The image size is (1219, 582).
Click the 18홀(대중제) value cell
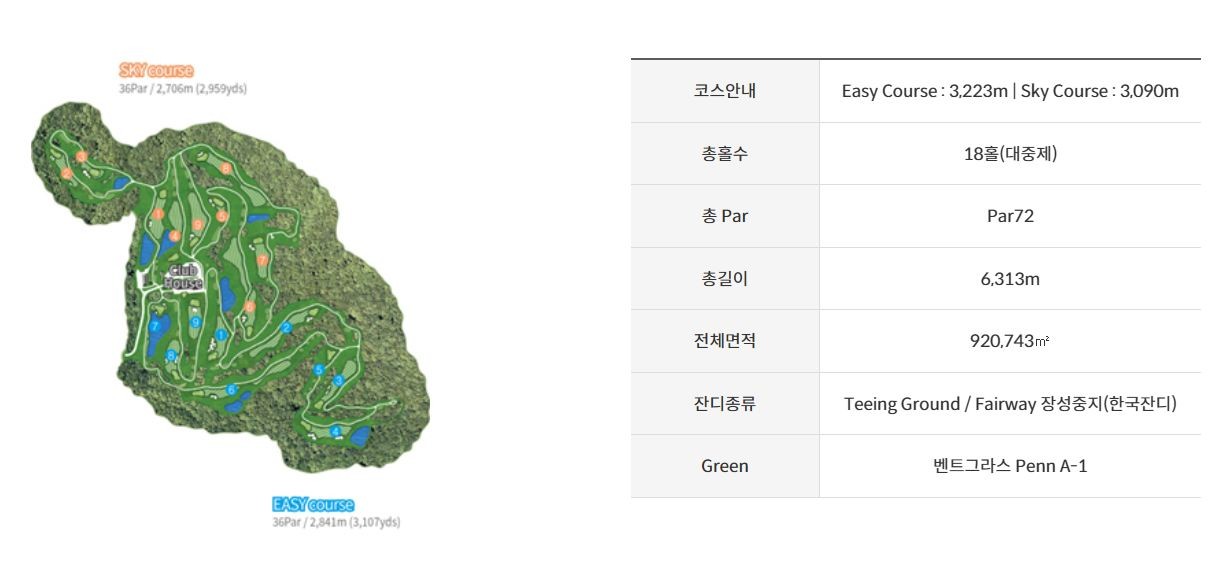tap(1010, 154)
